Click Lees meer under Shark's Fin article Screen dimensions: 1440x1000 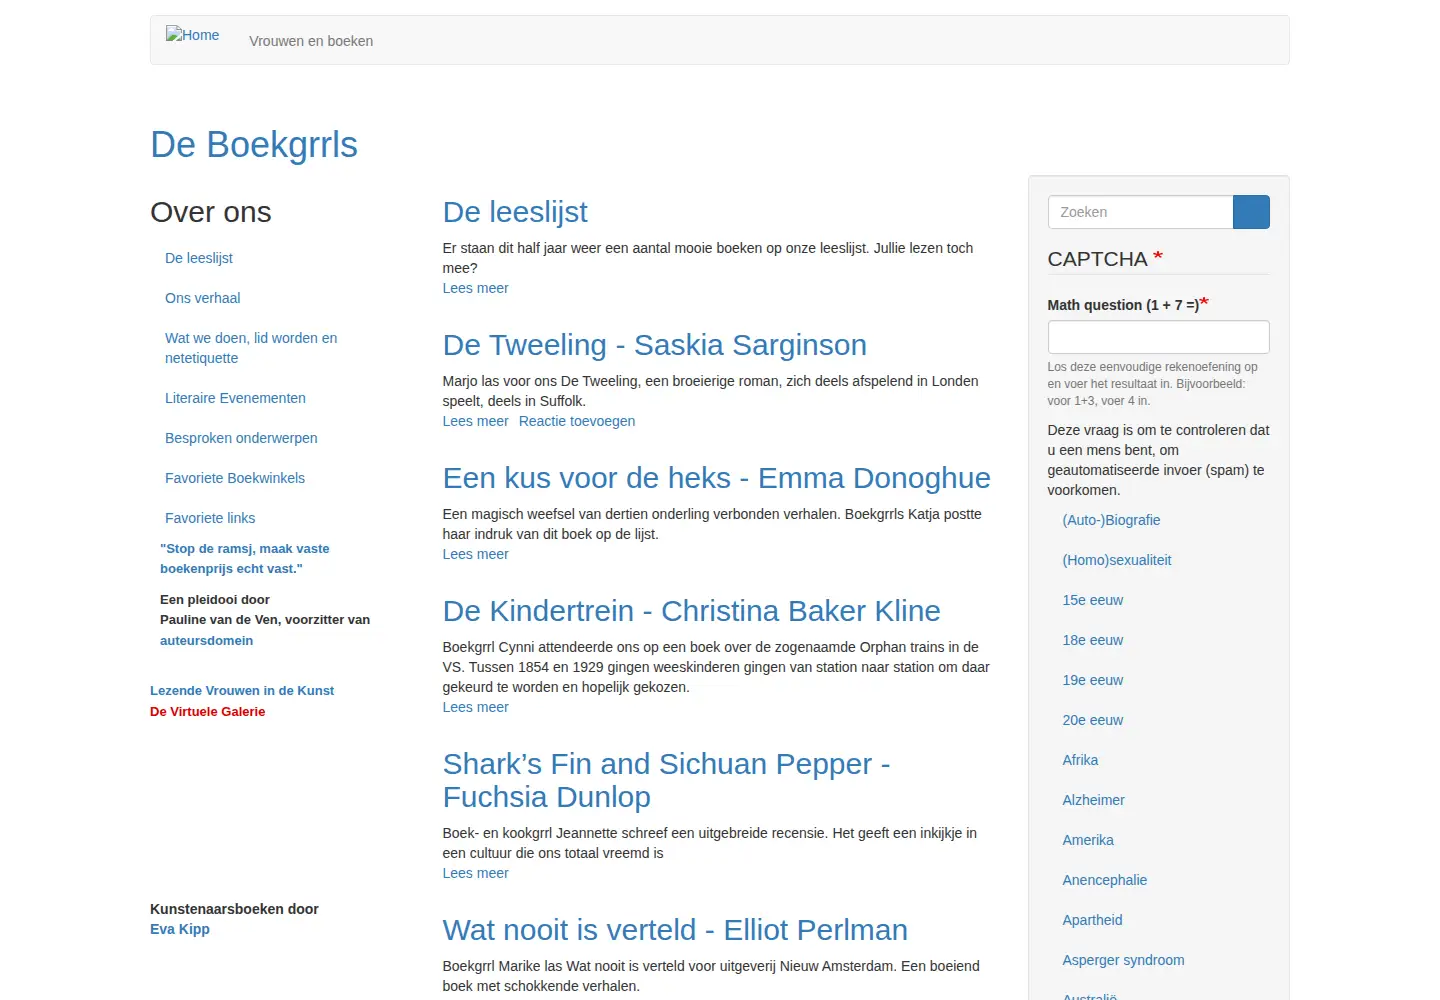476,873
